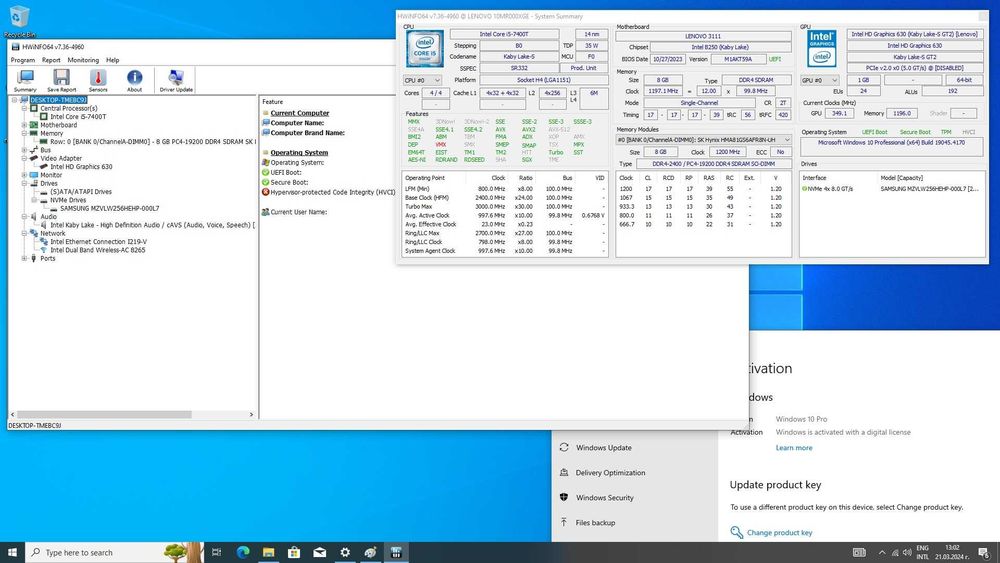Click the tree scrollbar right arrow
Screen dimensions: 1000x563
(x=251, y=414)
